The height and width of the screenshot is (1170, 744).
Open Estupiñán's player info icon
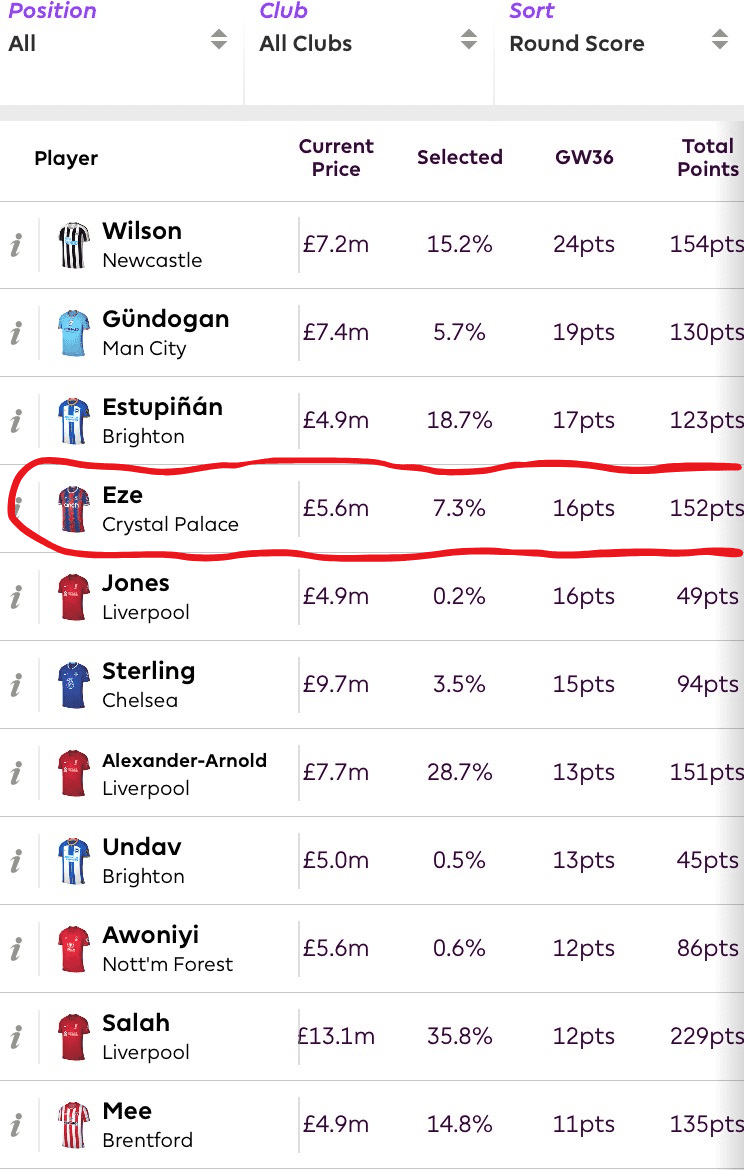pyautogui.click(x=16, y=421)
